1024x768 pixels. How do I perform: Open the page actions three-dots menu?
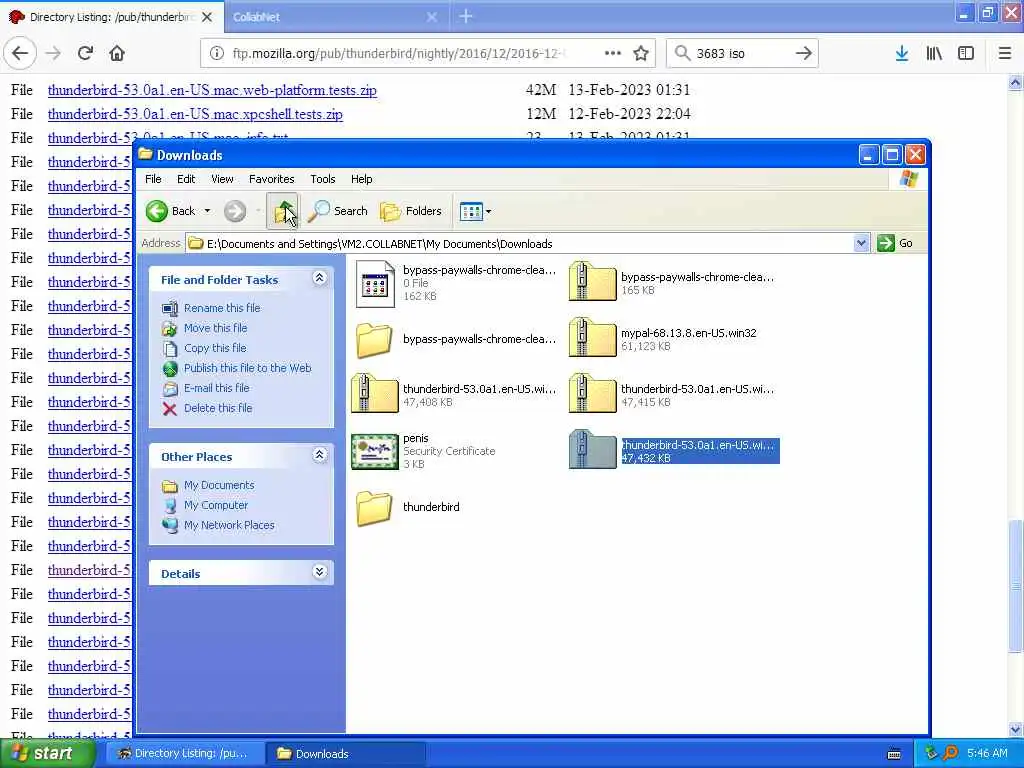(x=613, y=53)
